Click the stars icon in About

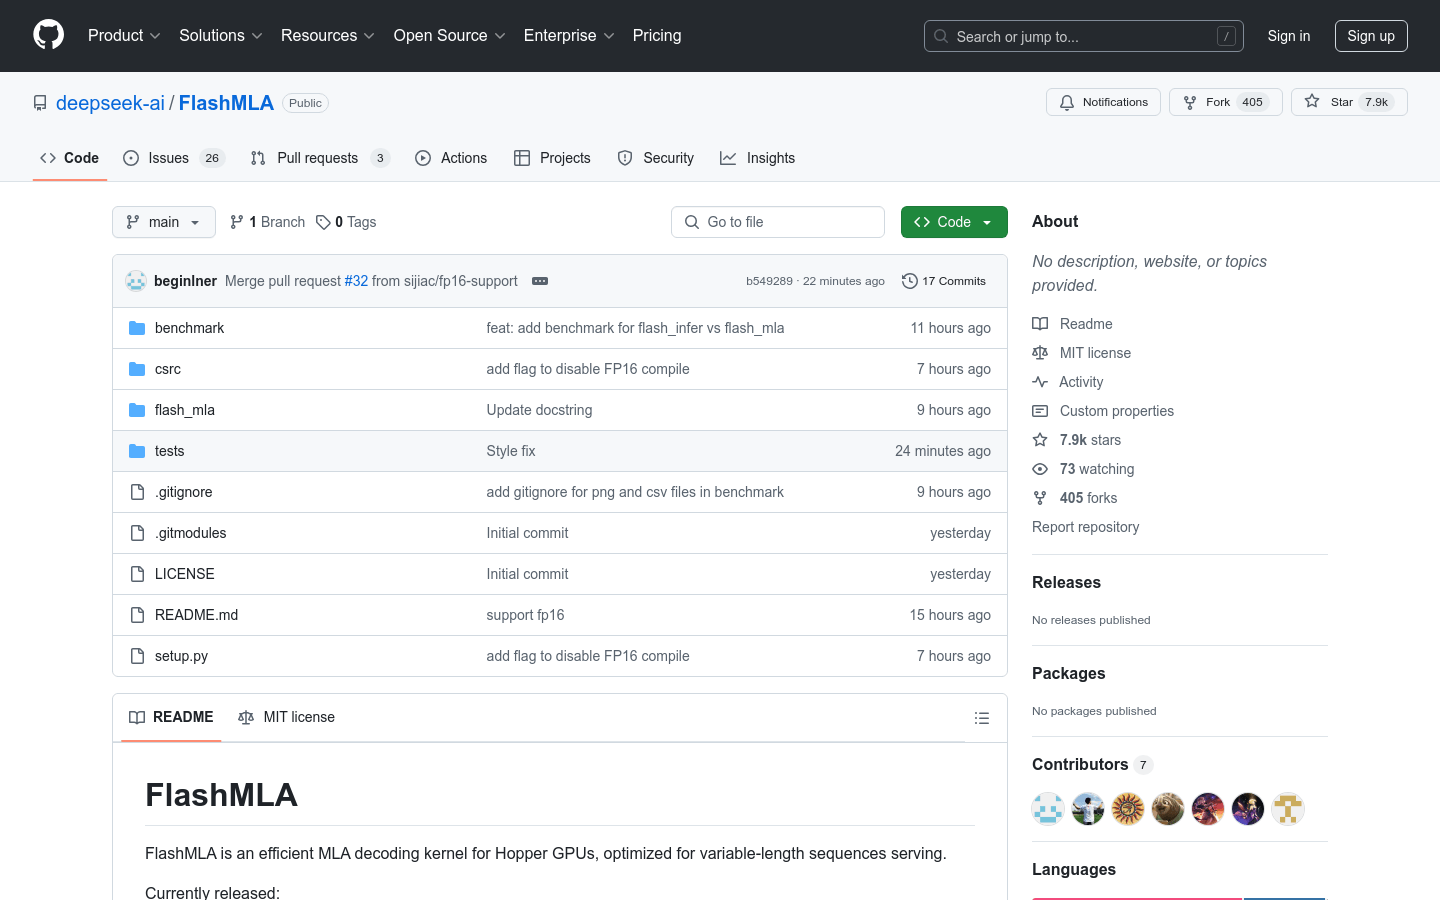1040,440
